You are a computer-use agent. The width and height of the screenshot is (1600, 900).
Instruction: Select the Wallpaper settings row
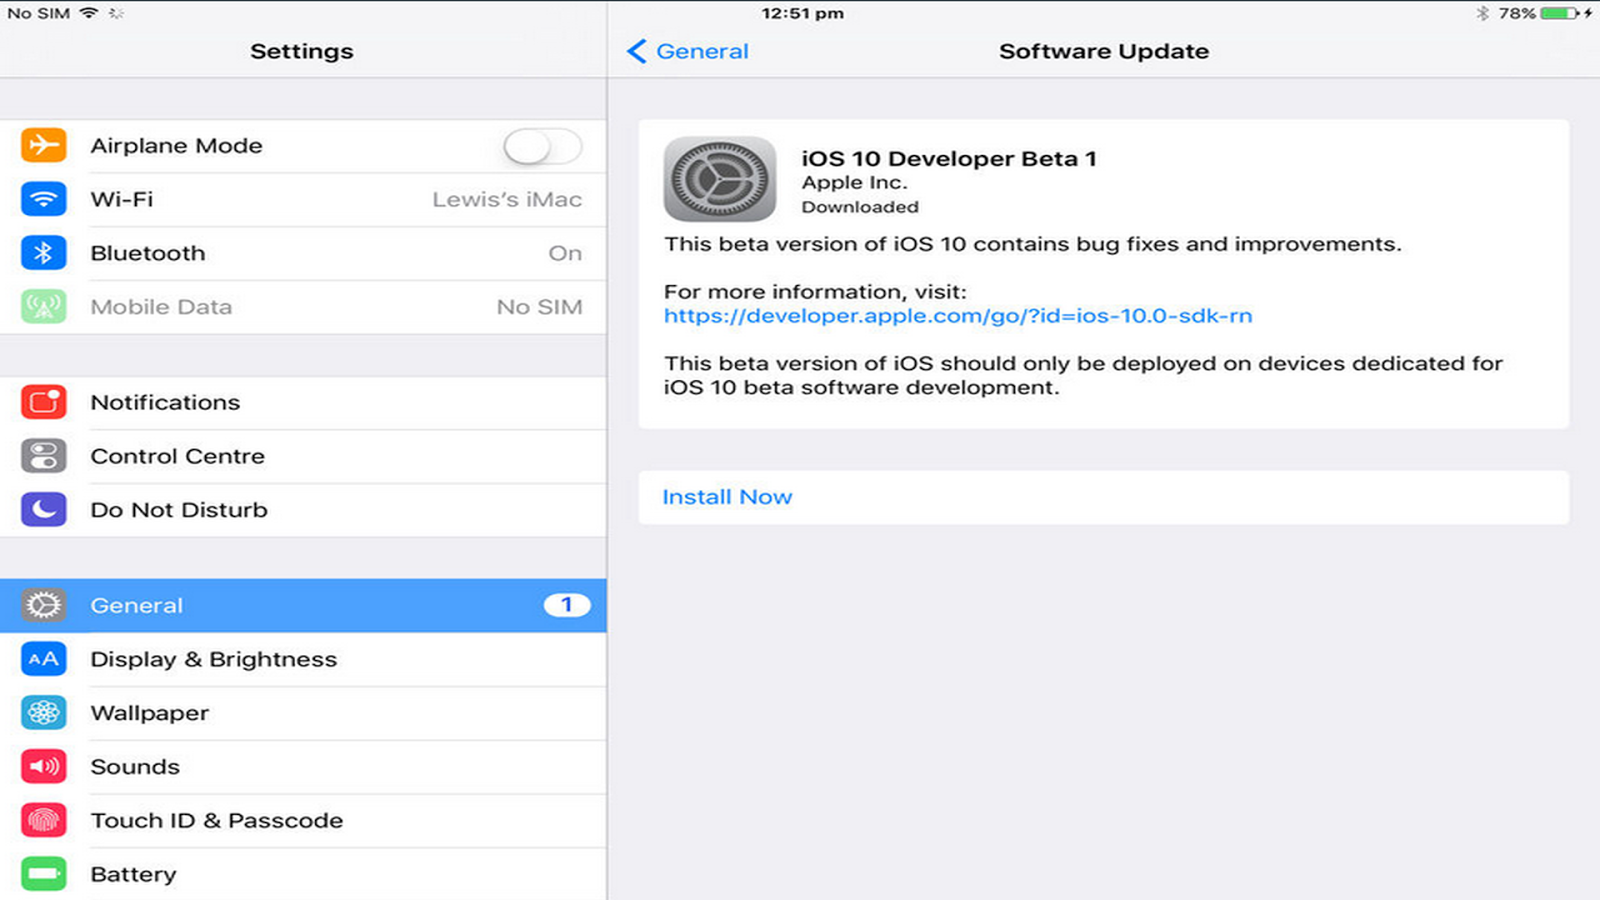pyautogui.click(x=300, y=713)
